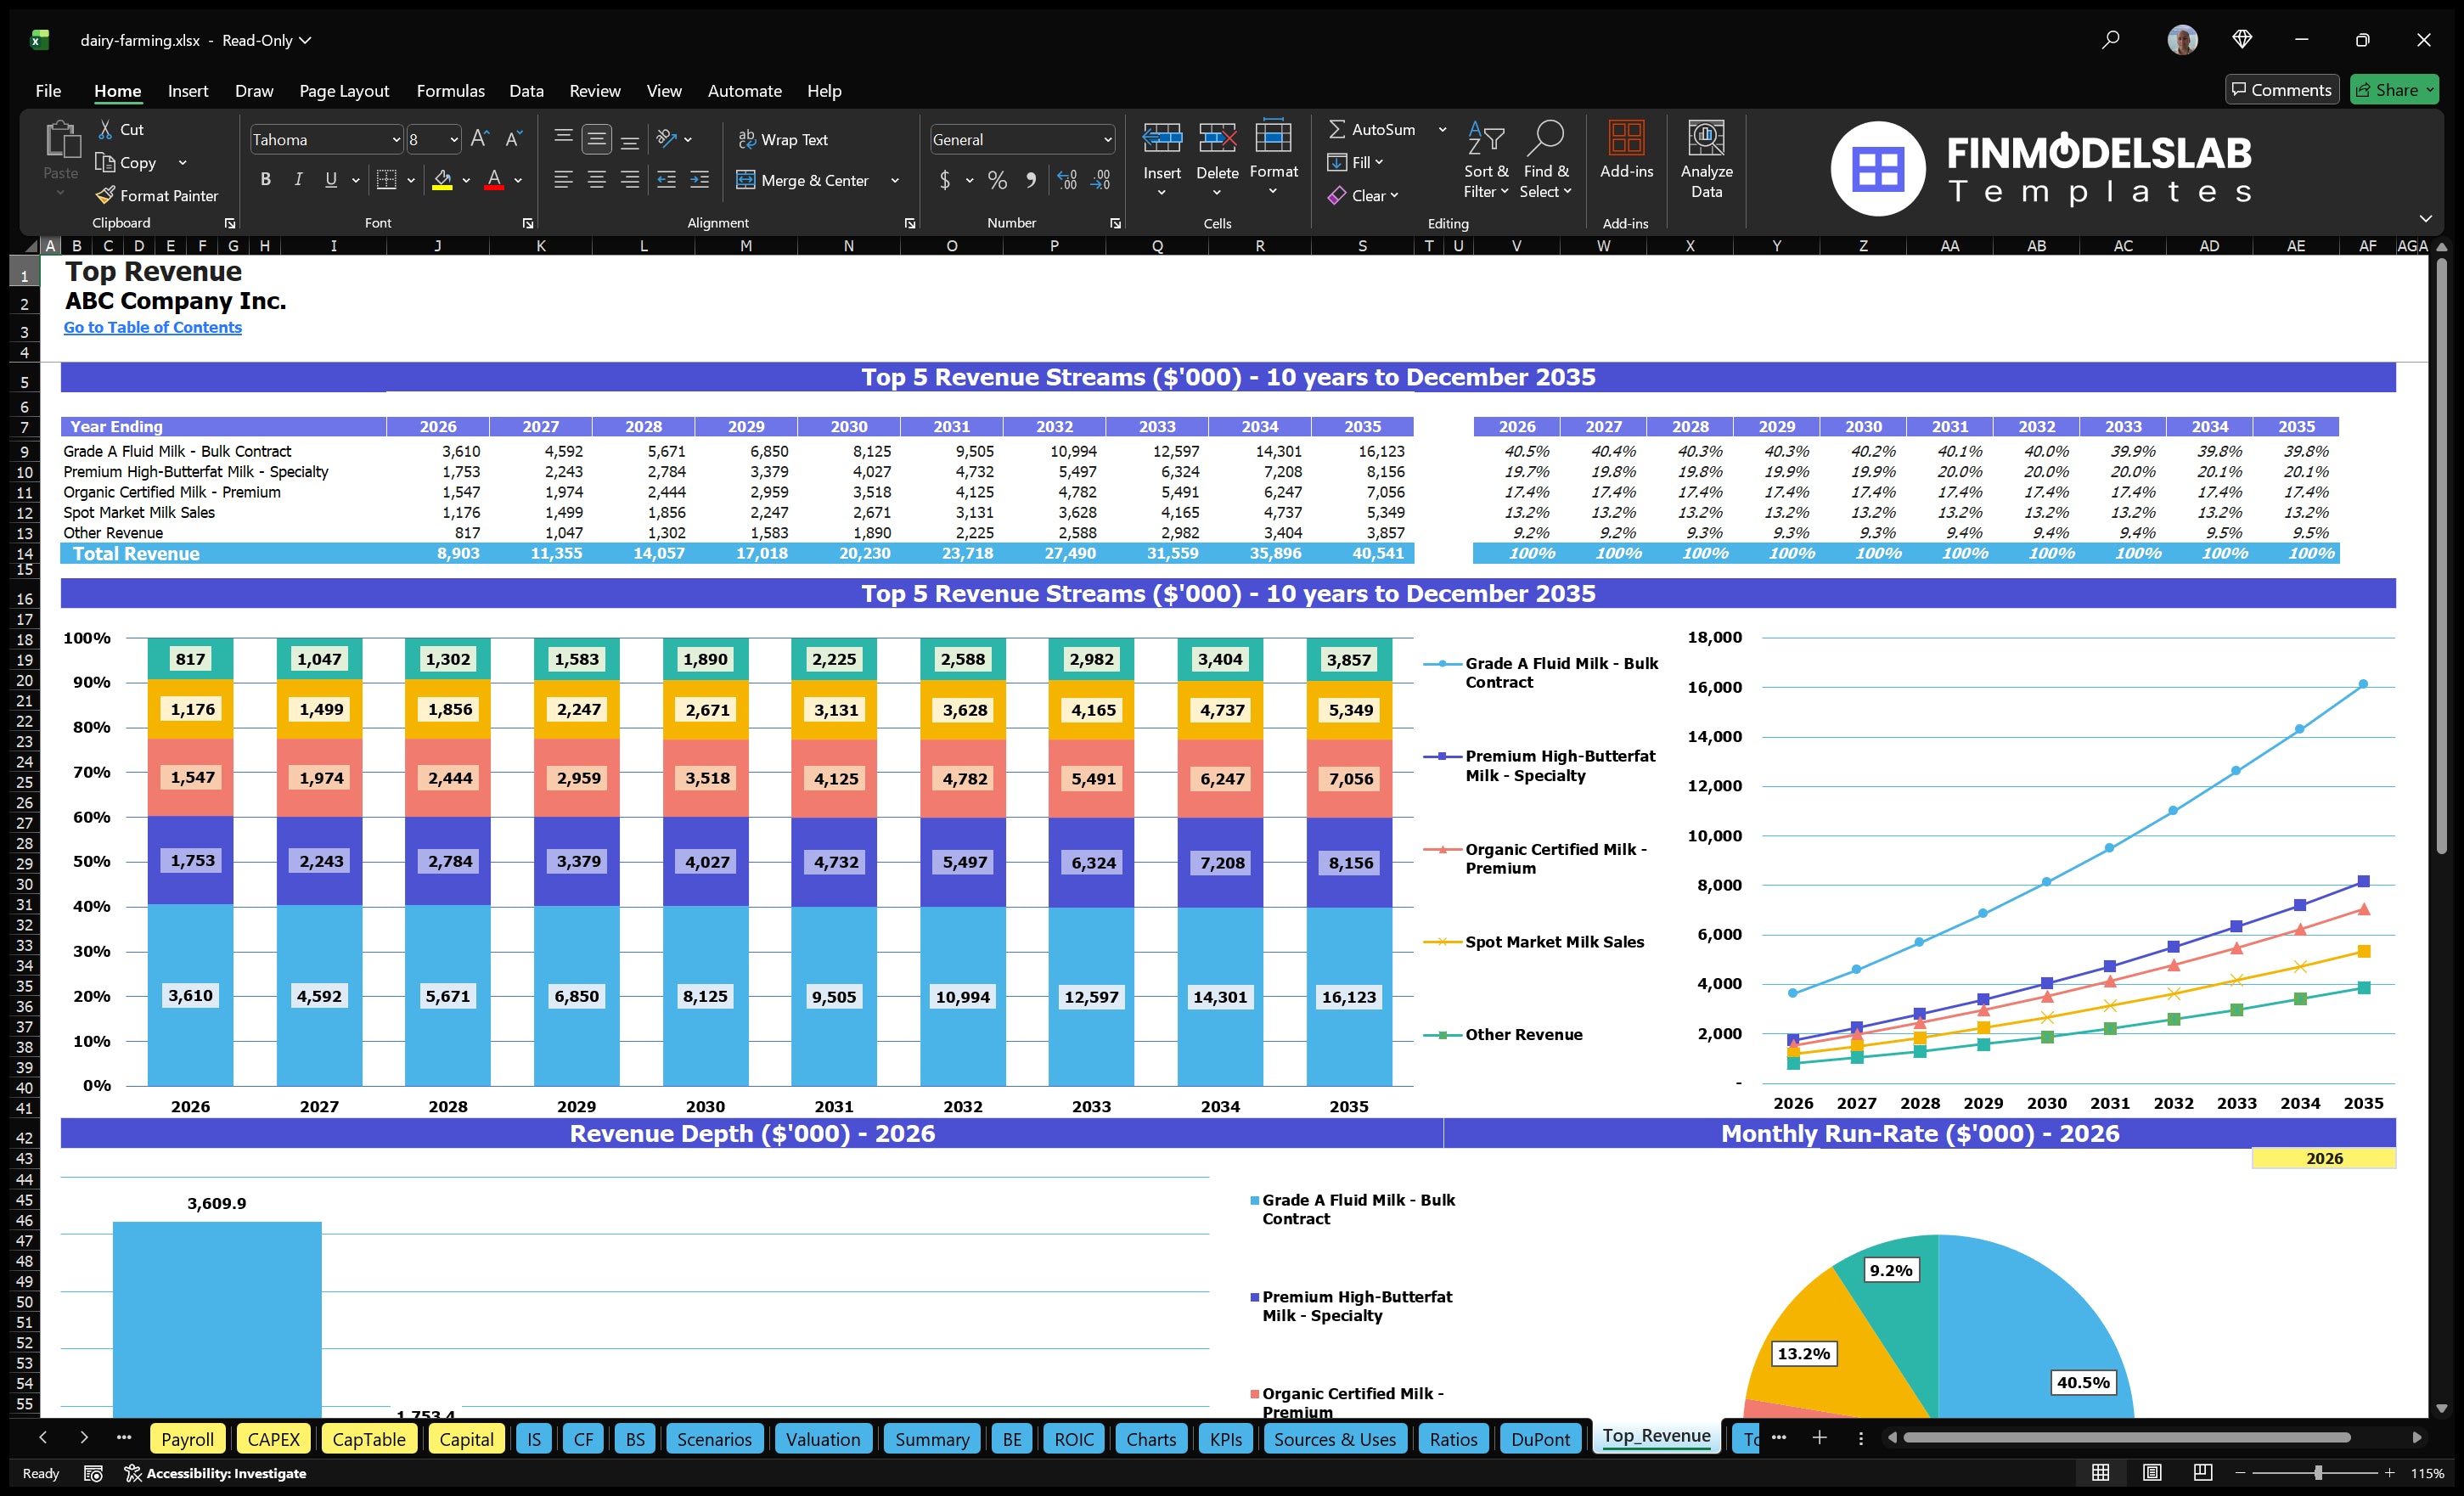Switch to the Formulas ribbon tab

450,90
